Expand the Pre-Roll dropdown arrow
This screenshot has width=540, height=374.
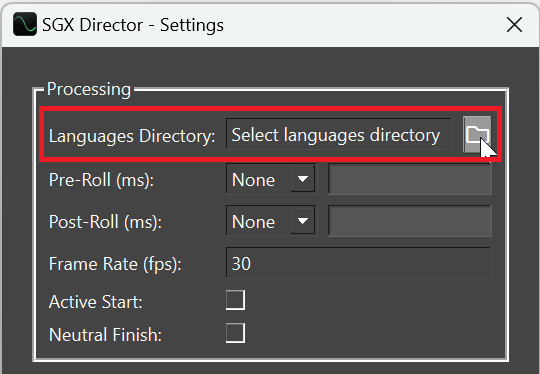(x=303, y=179)
